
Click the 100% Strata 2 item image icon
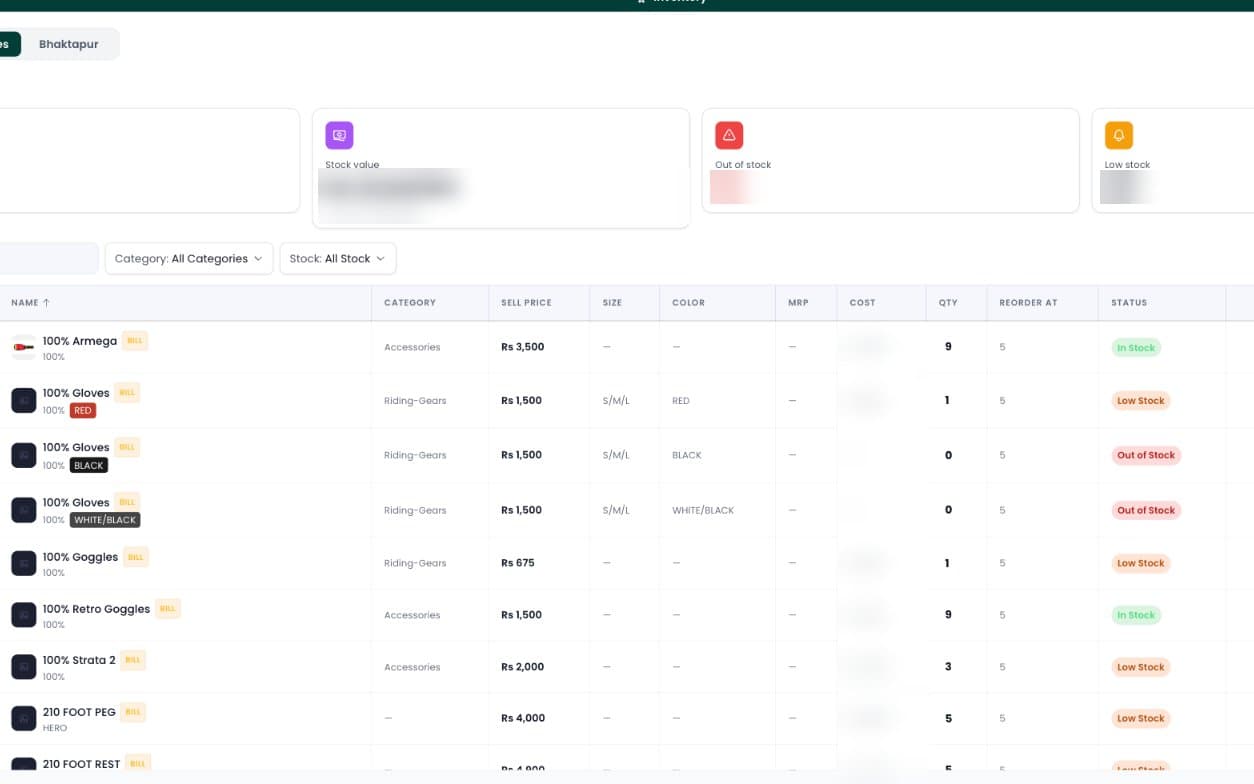(x=24, y=667)
